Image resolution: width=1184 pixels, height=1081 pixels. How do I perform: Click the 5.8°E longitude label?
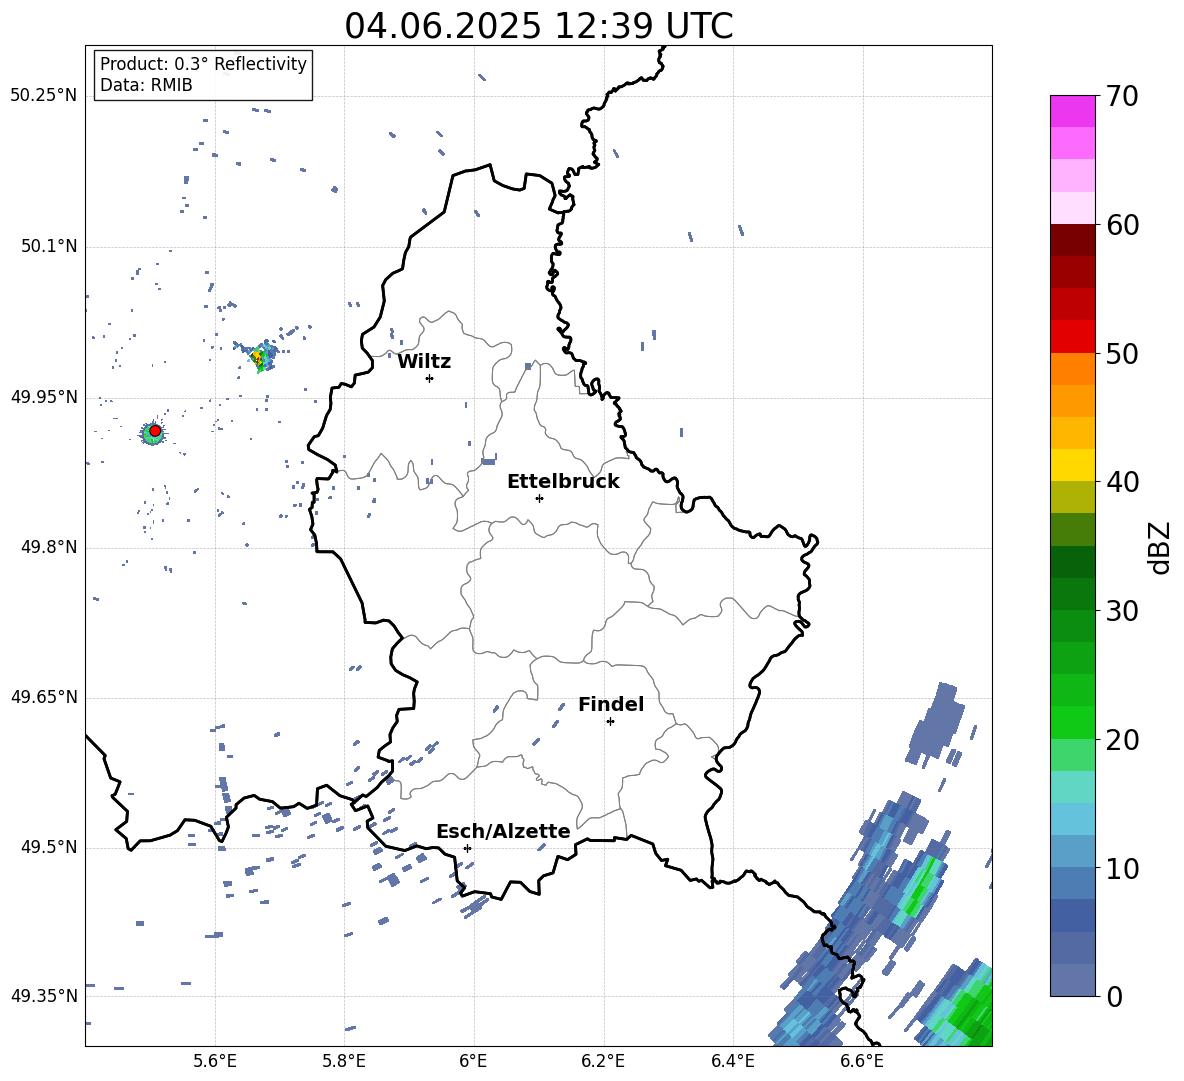coord(344,1061)
